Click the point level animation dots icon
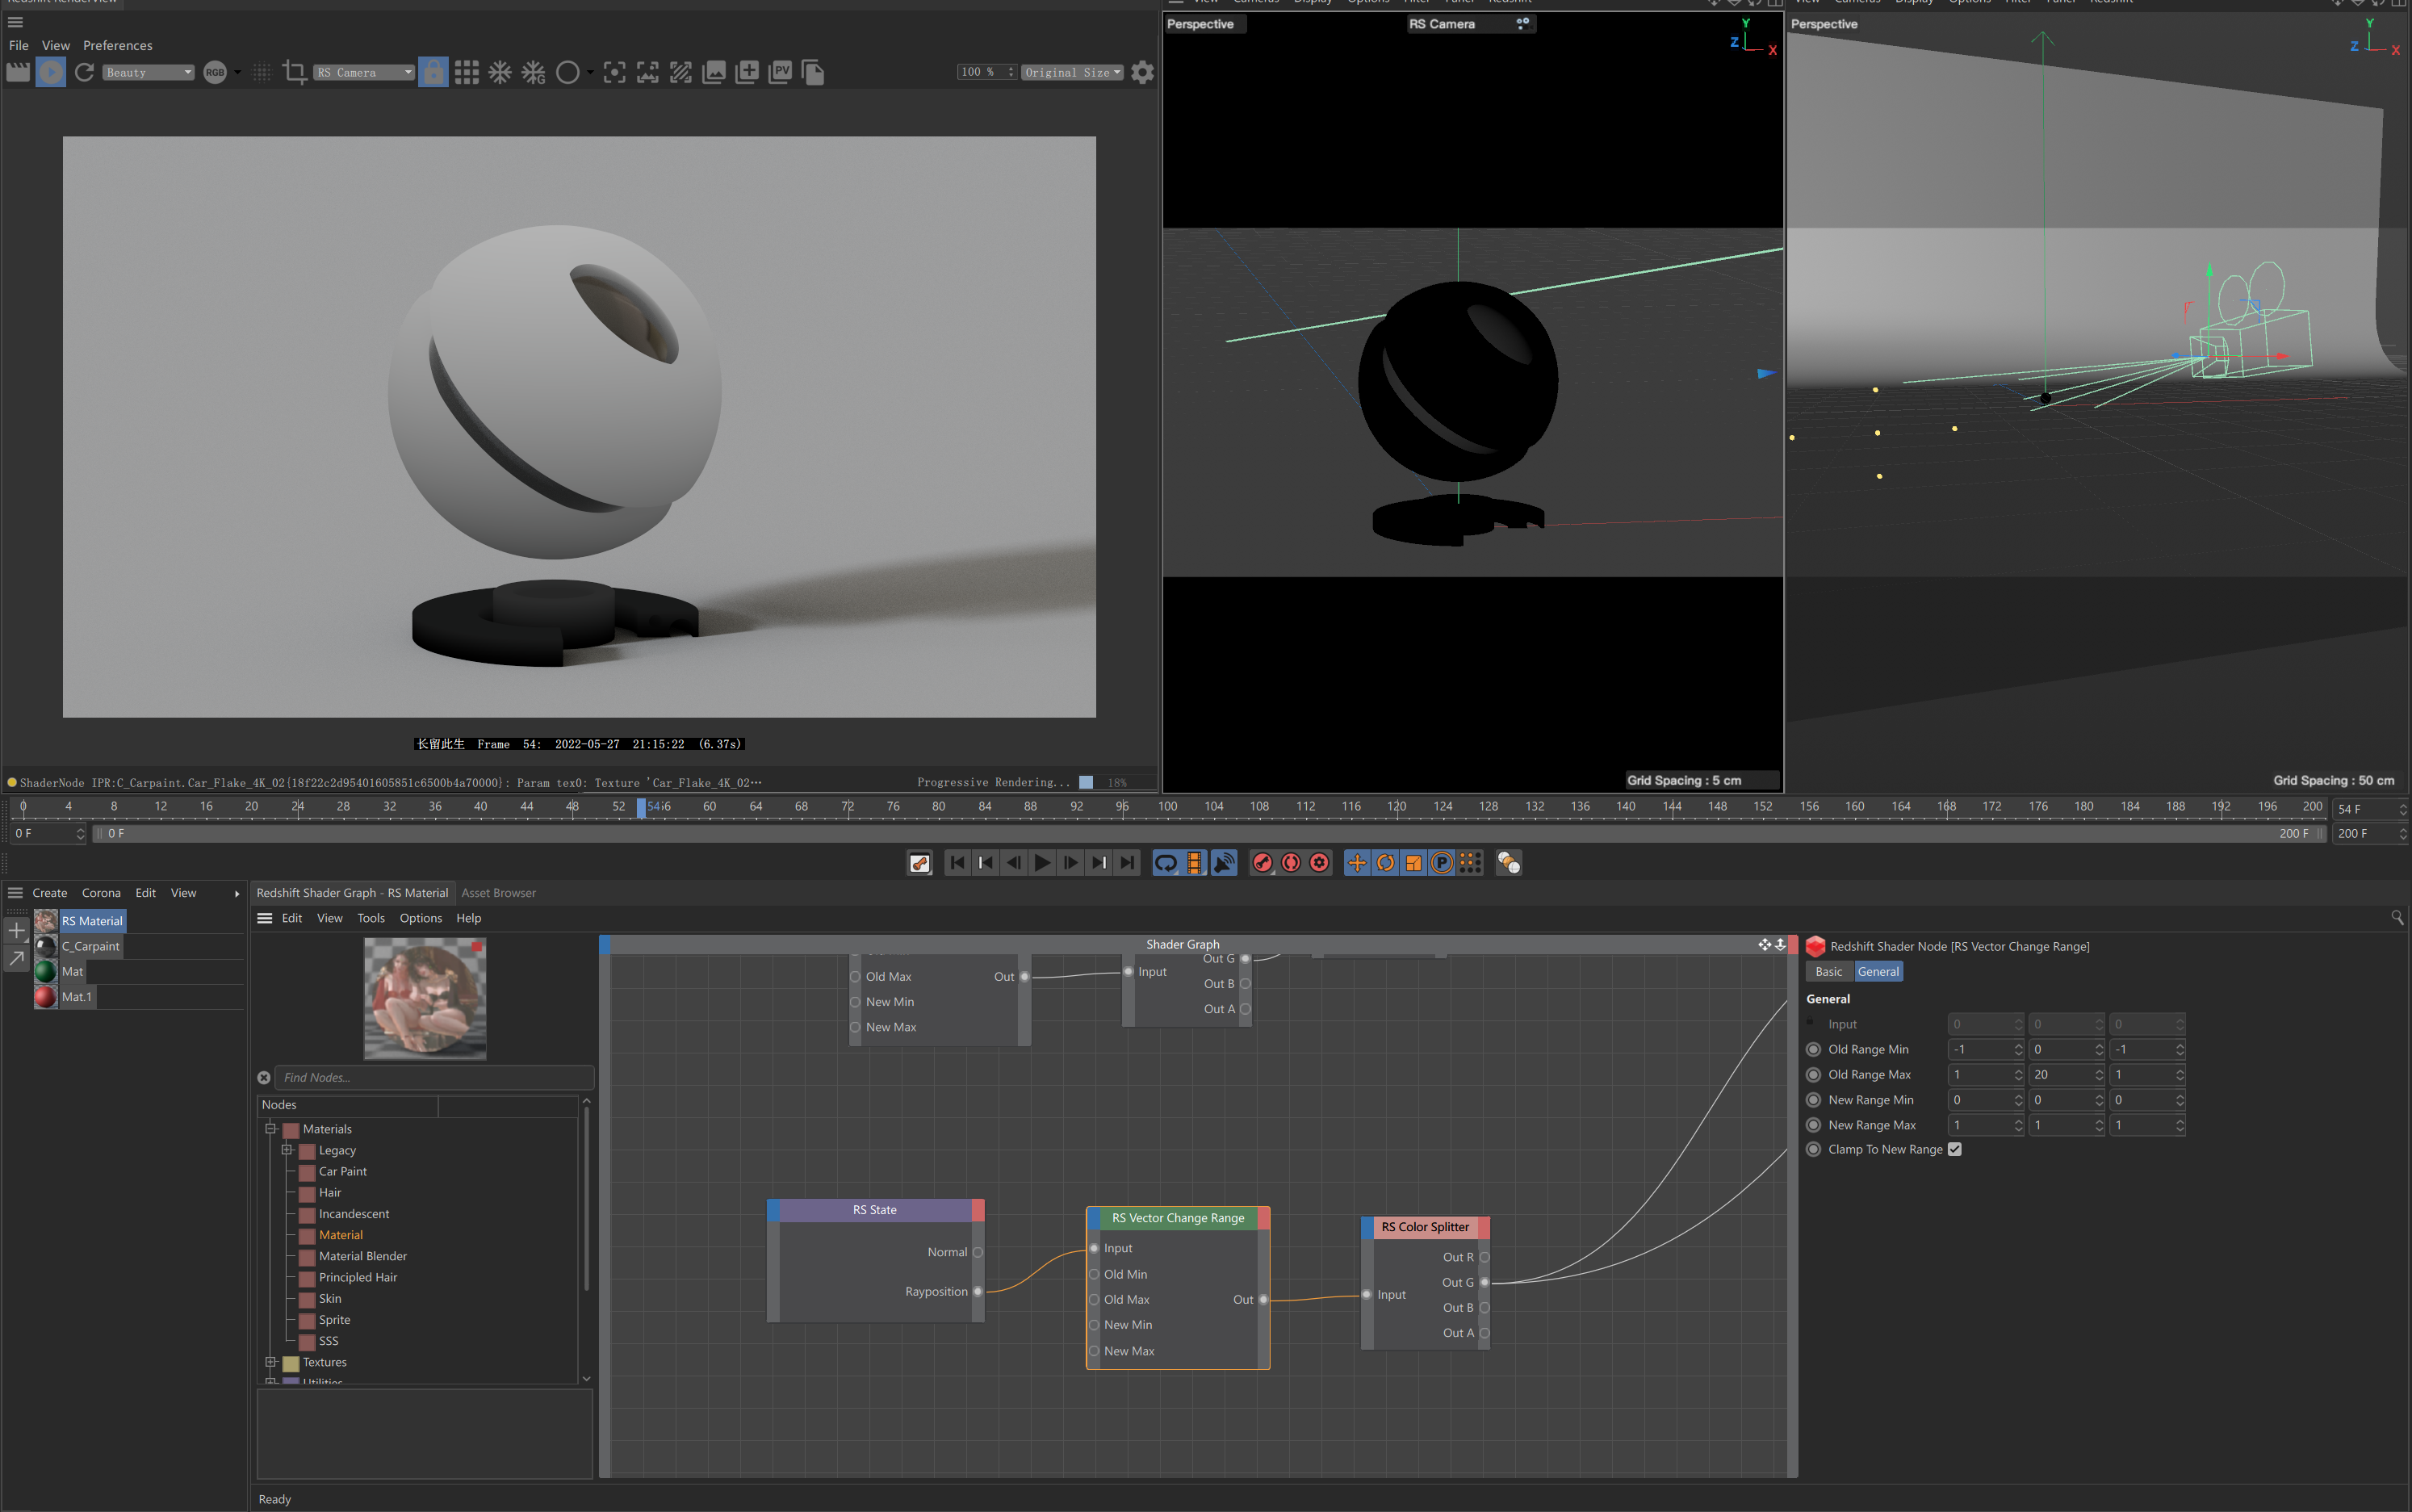 1469,863
